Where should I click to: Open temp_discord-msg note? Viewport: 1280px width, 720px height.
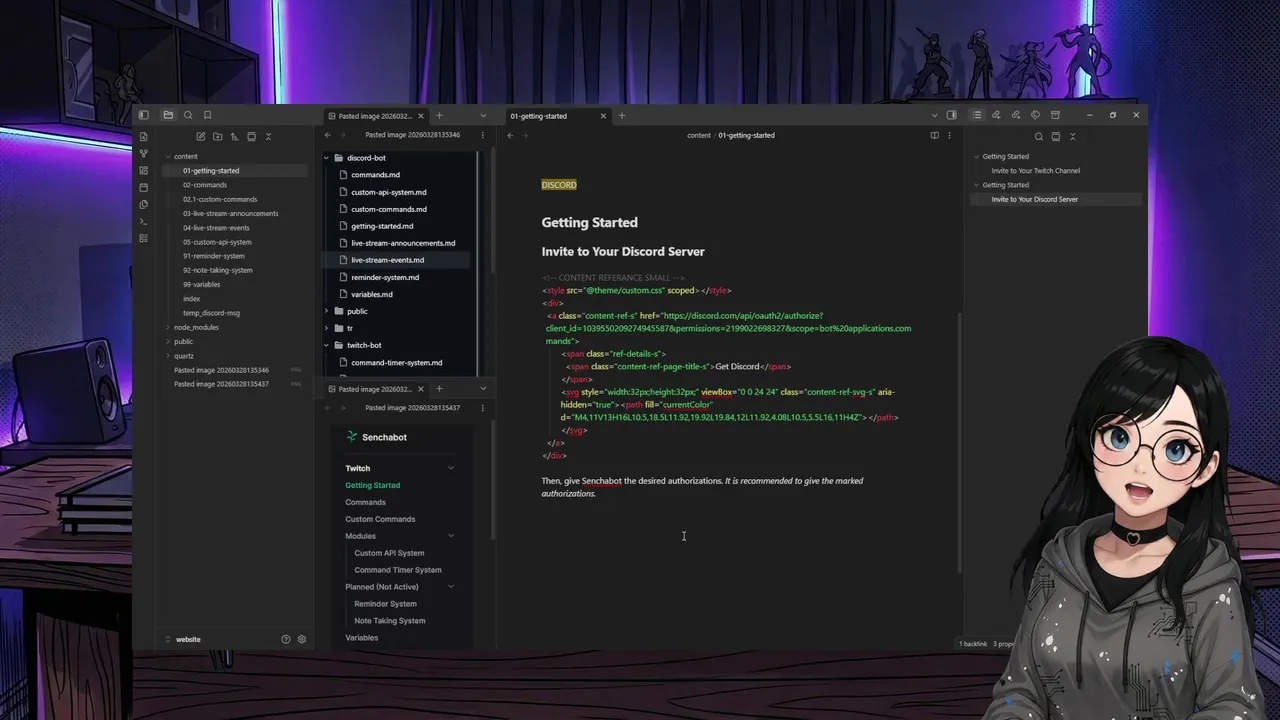[211, 313]
